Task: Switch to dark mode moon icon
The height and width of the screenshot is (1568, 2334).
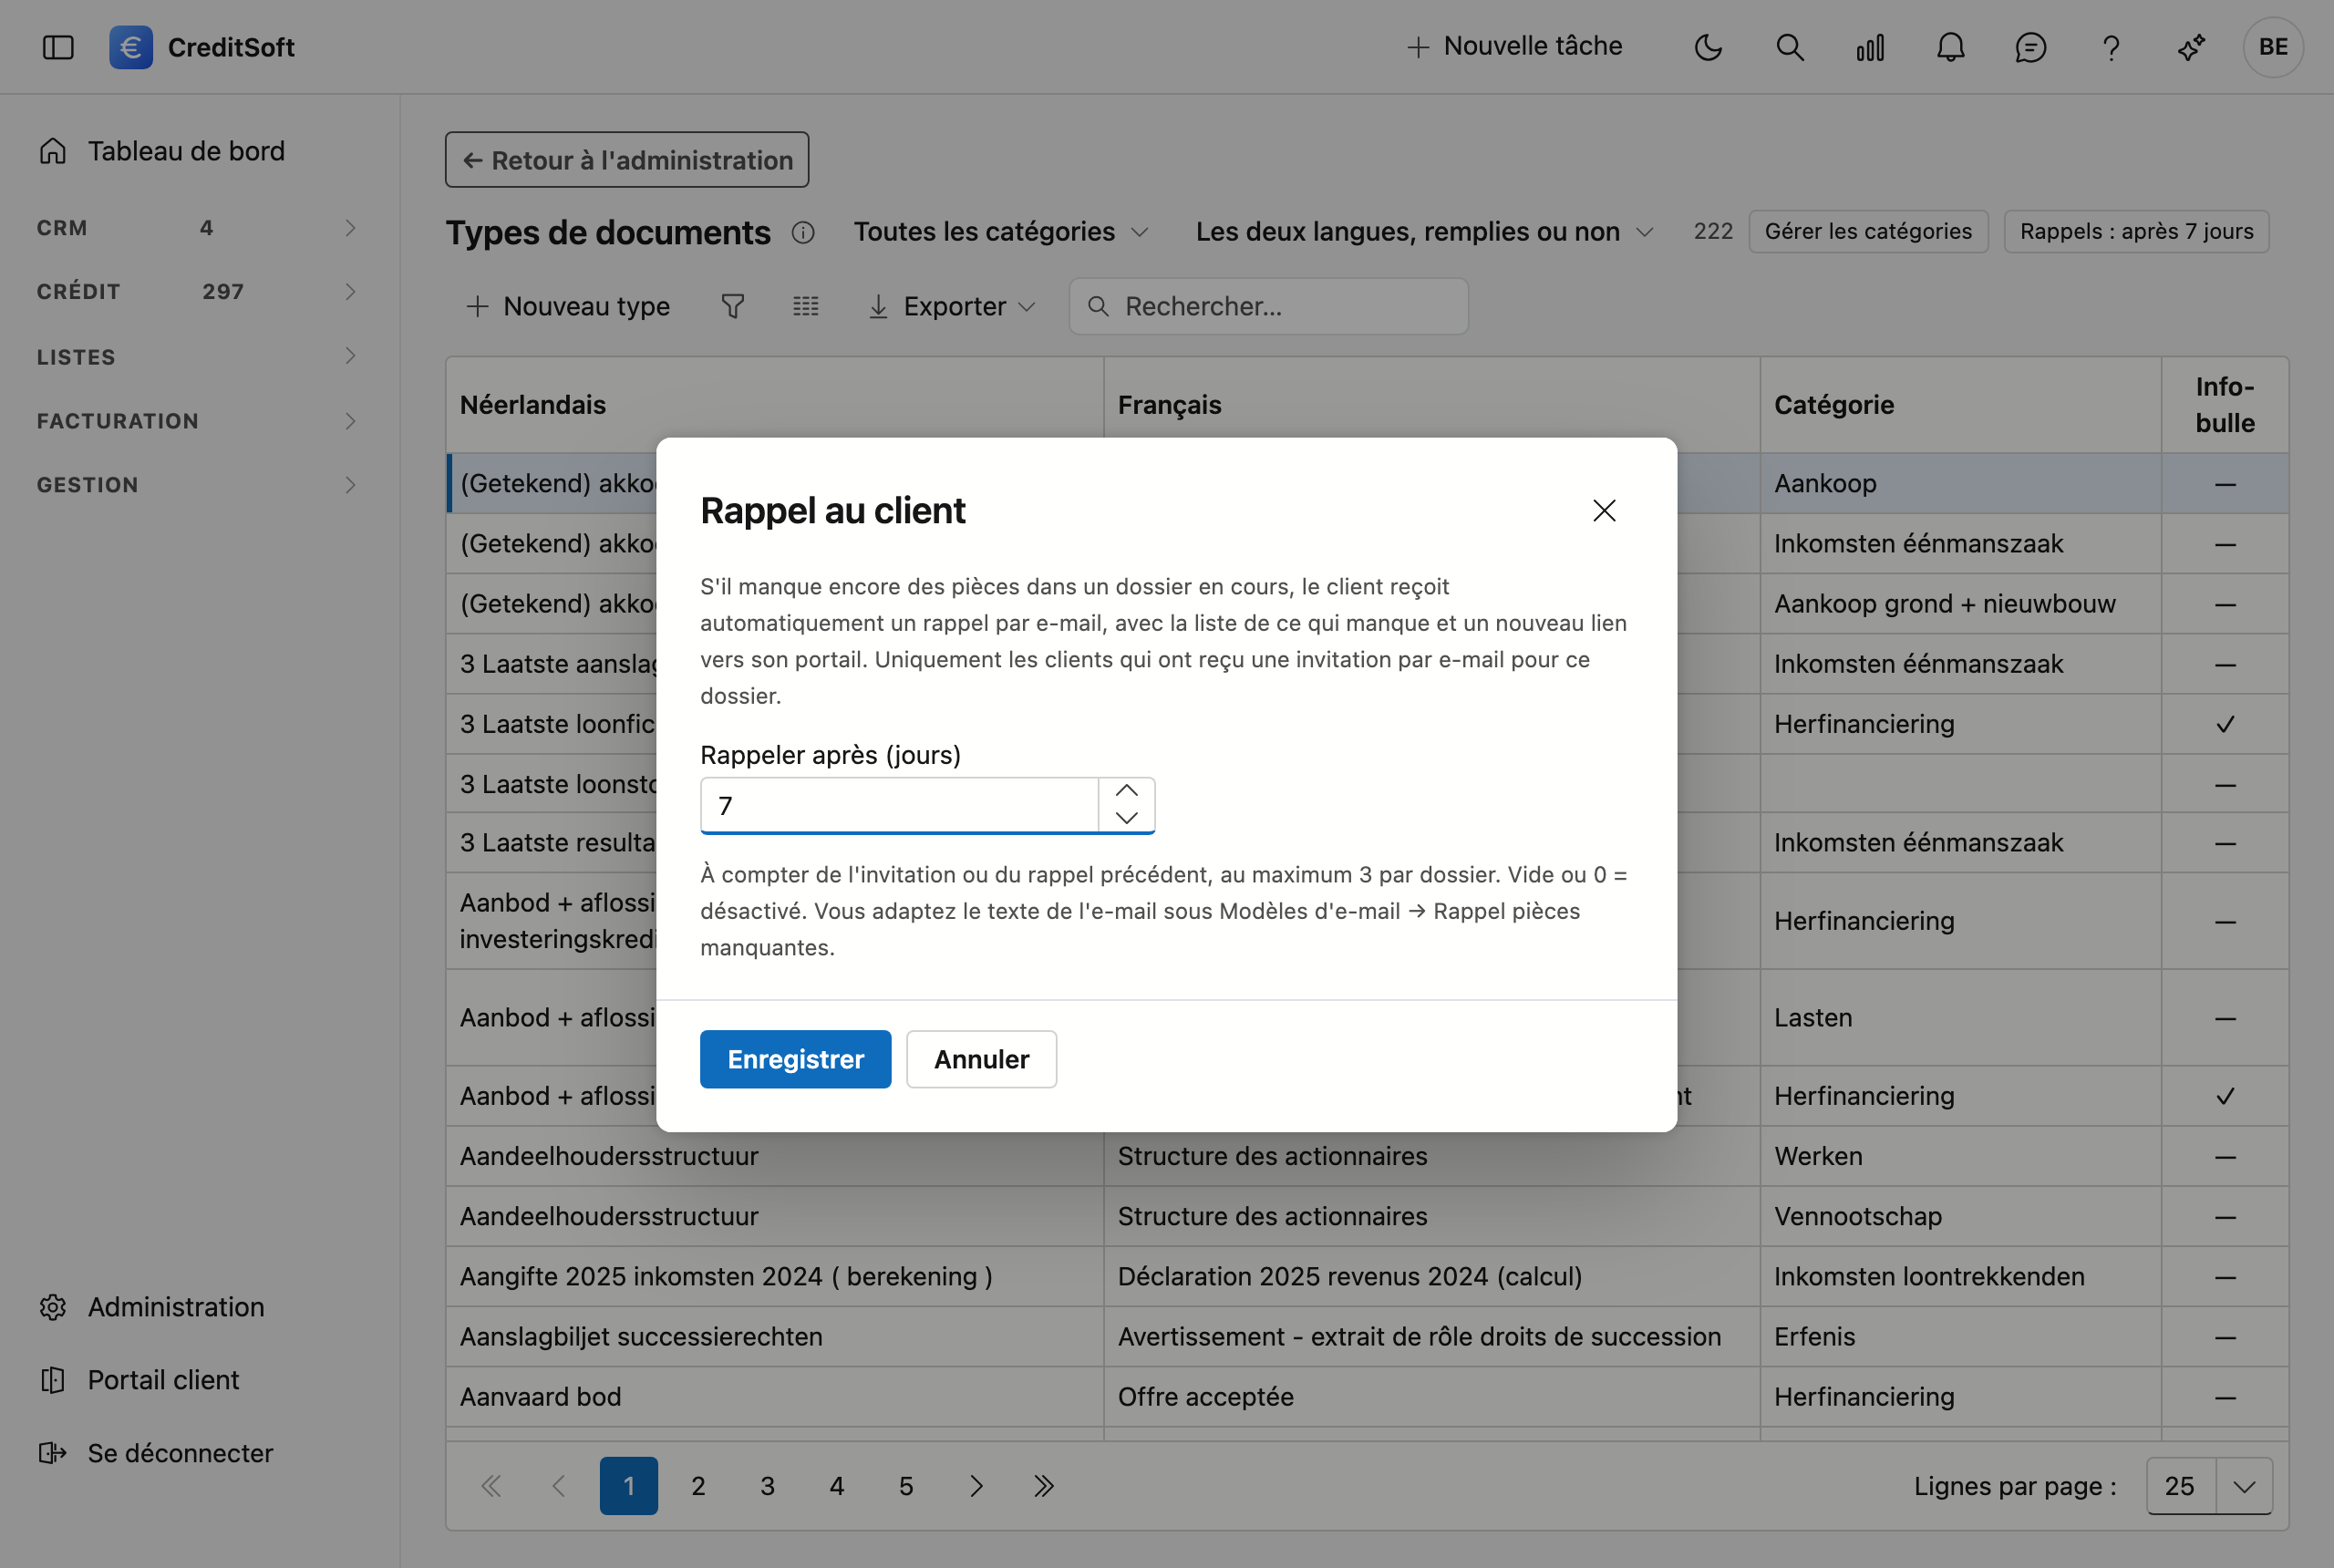Action: [1709, 47]
